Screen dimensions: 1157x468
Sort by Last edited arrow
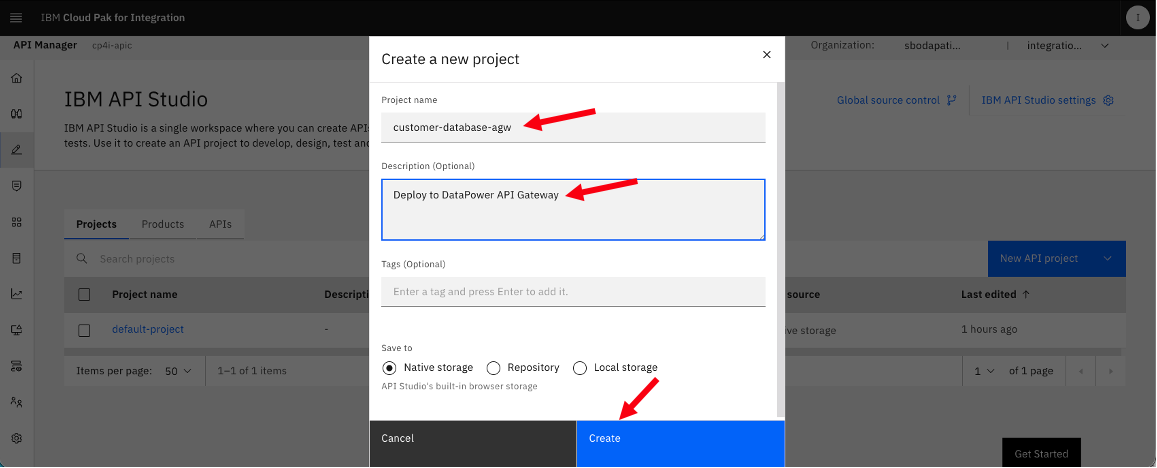point(1025,295)
